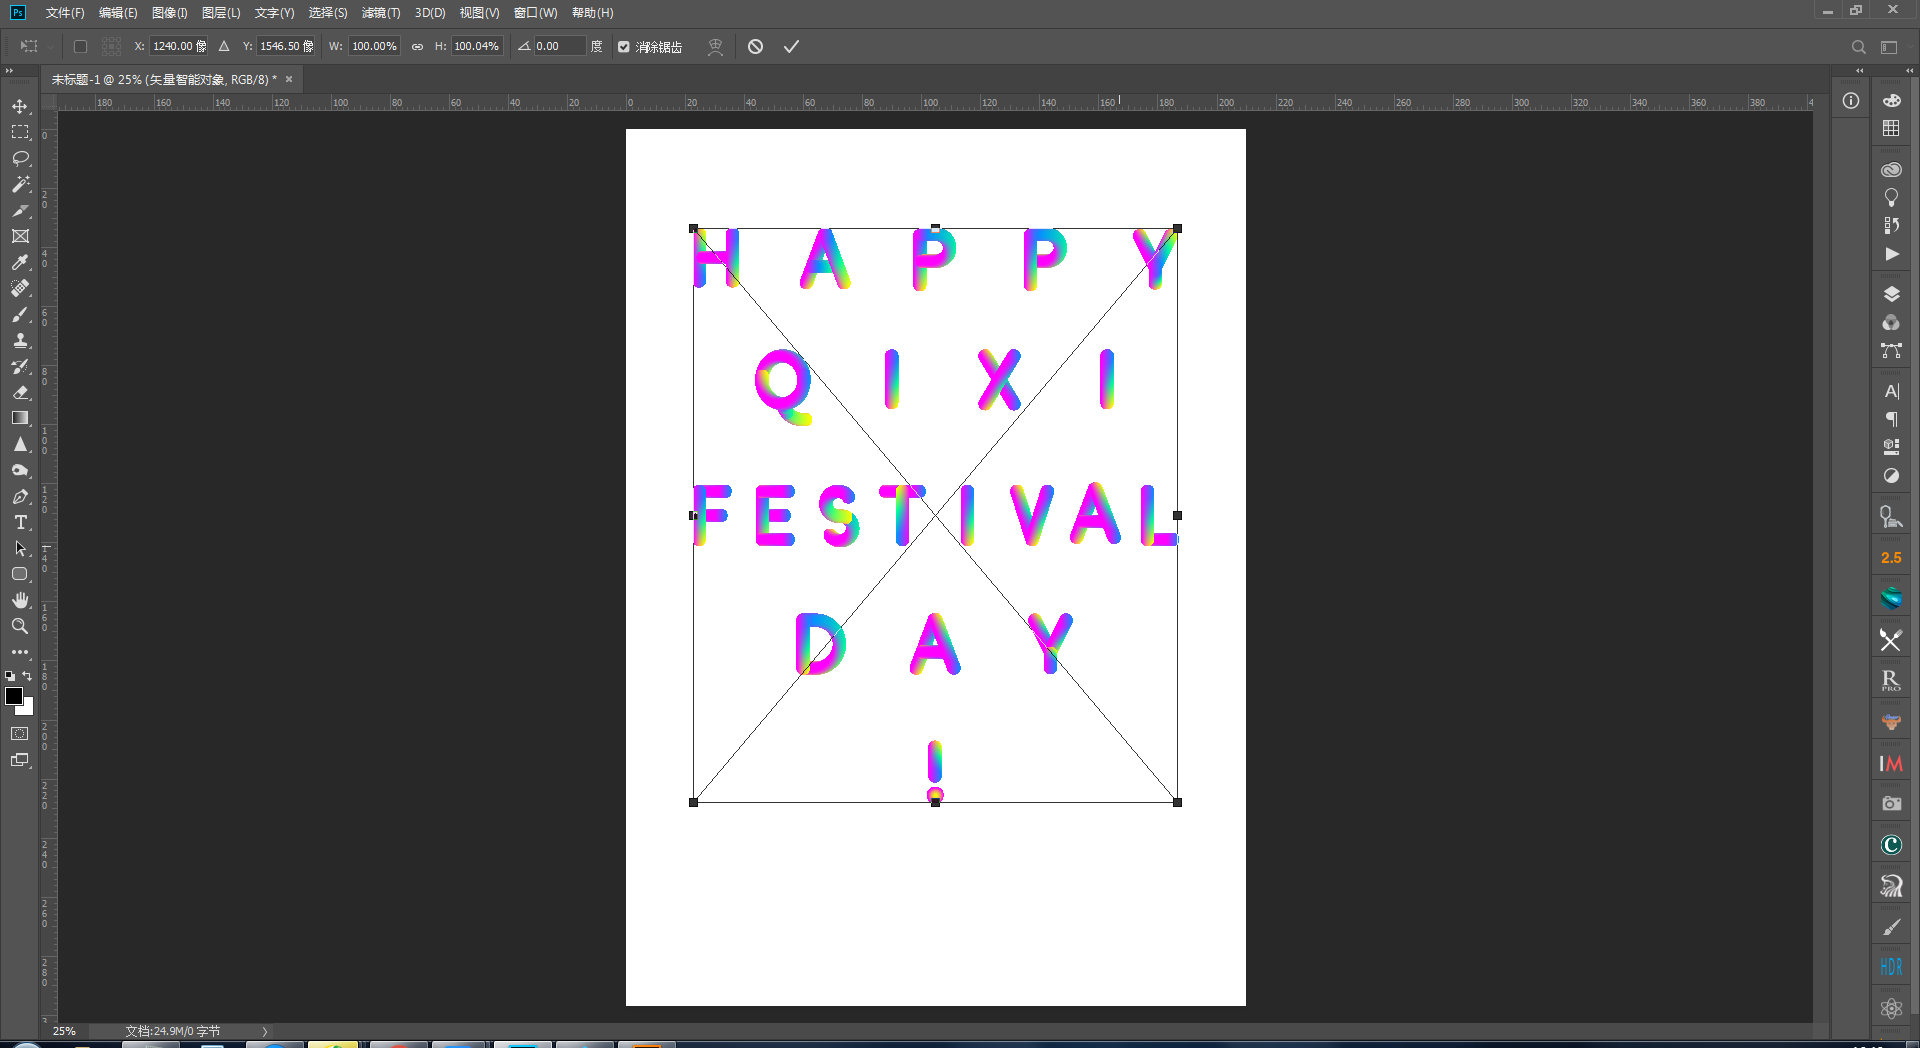Select the Magic Wand tool
This screenshot has height=1048, width=1920.
click(20, 184)
